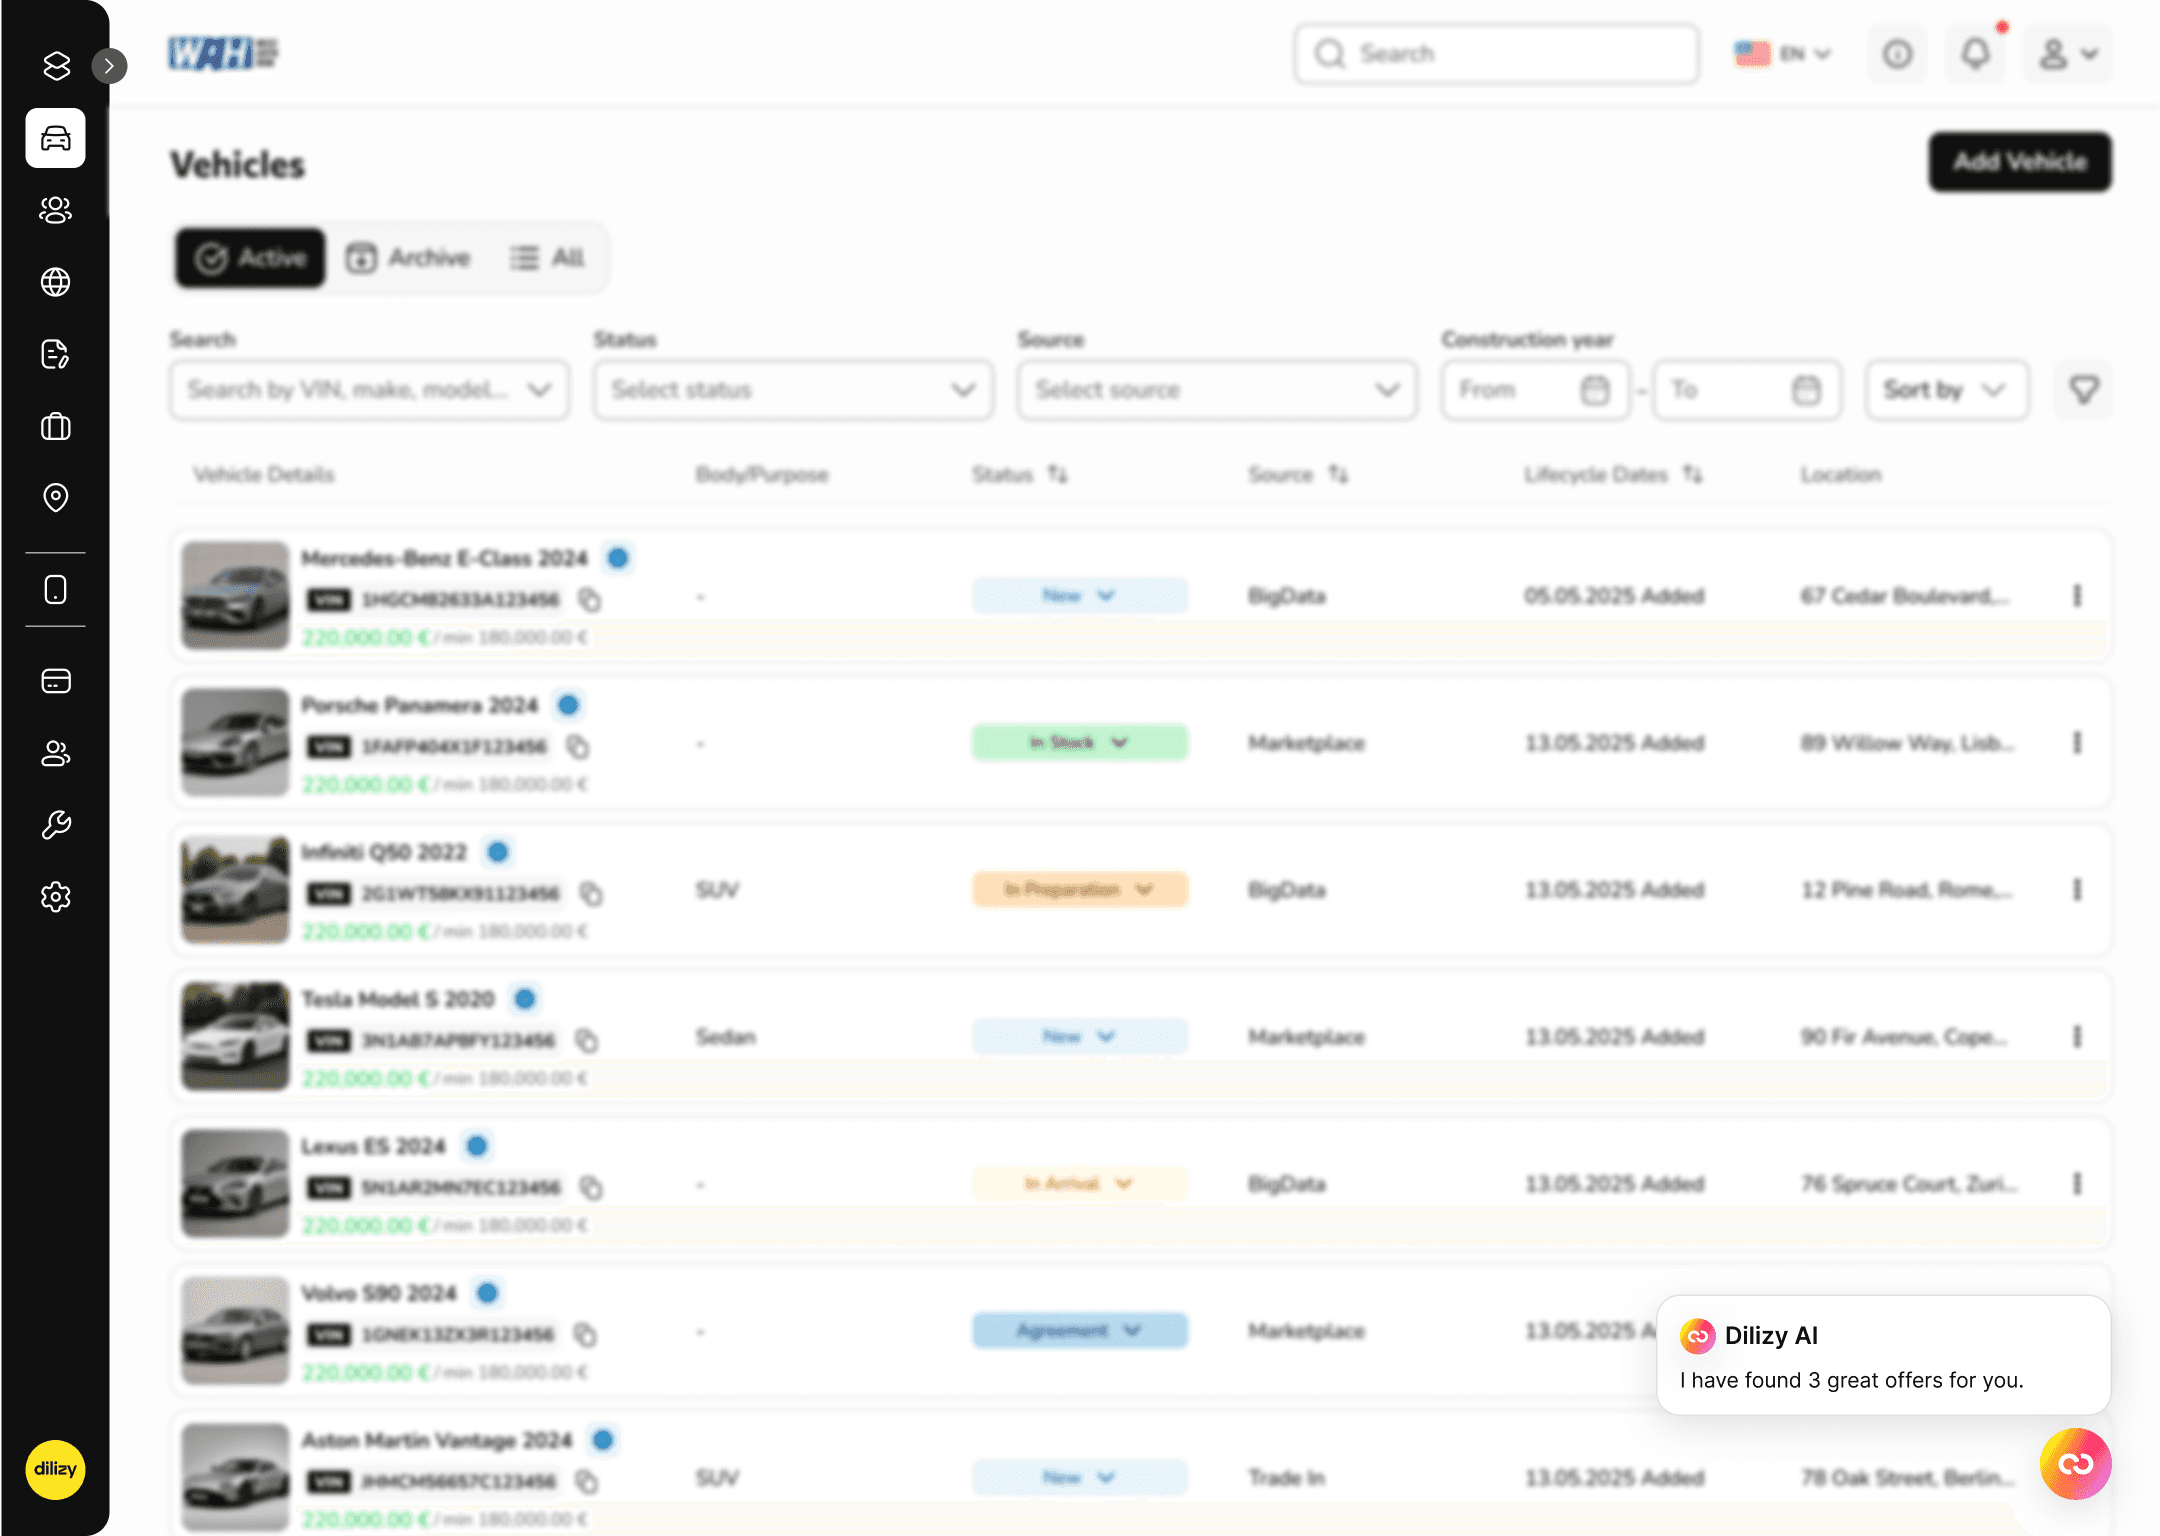The height and width of the screenshot is (1536, 2160).
Task: Click the Add Vehicle button
Action: tap(2019, 162)
